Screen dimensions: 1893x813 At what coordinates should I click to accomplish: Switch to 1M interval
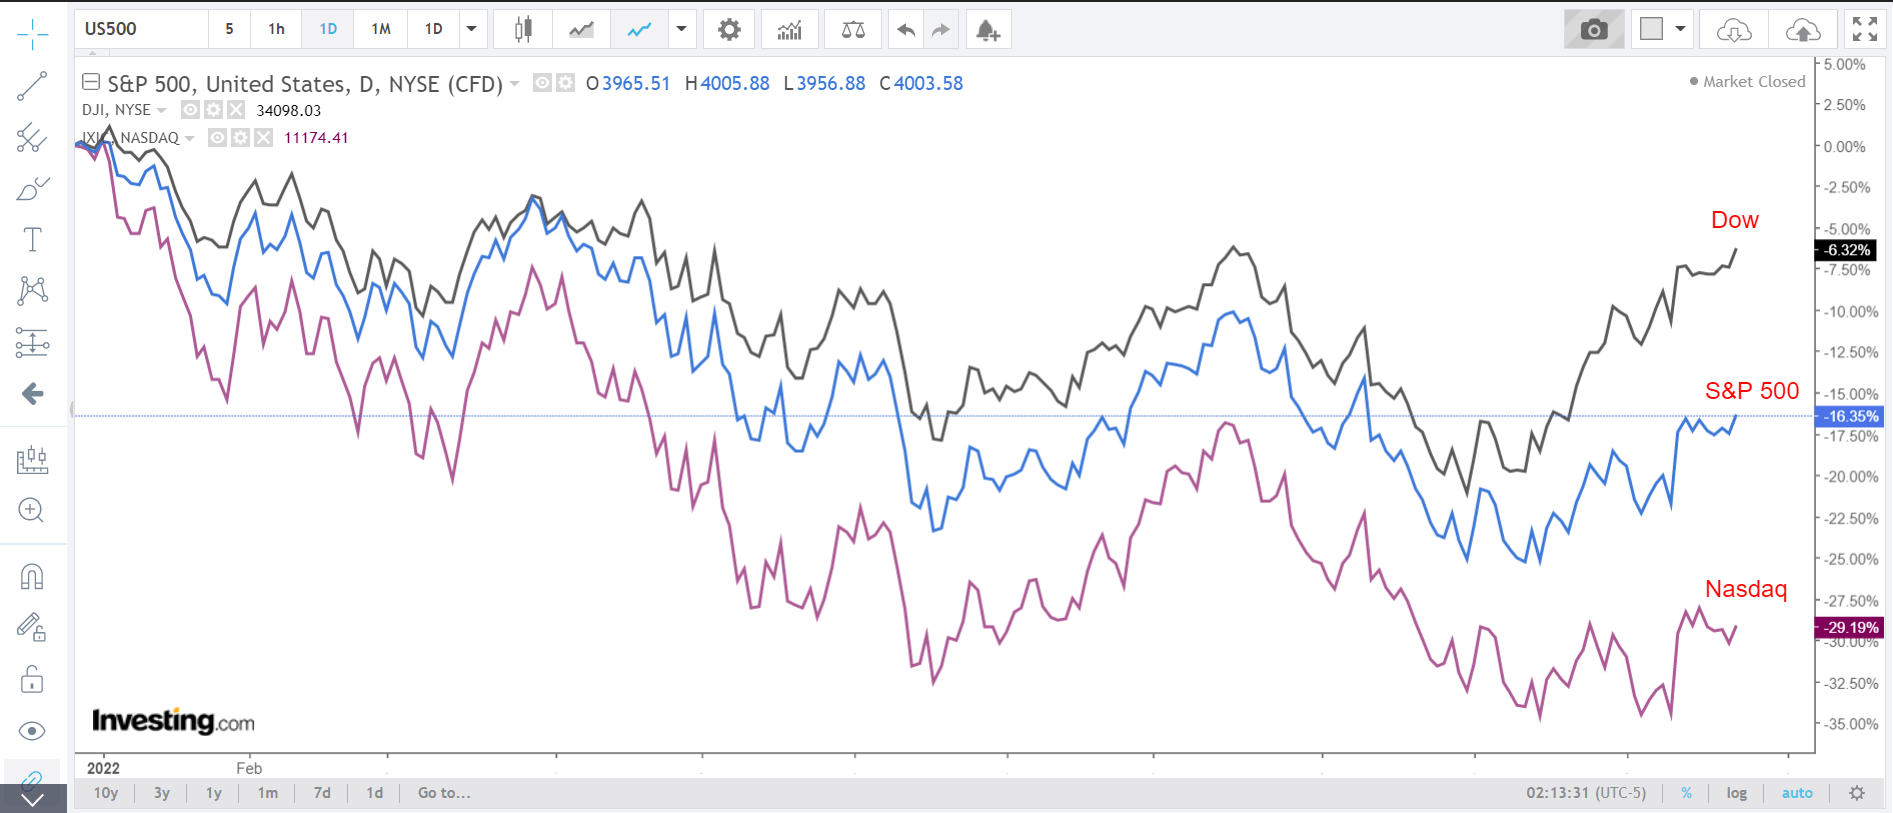(x=381, y=29)
